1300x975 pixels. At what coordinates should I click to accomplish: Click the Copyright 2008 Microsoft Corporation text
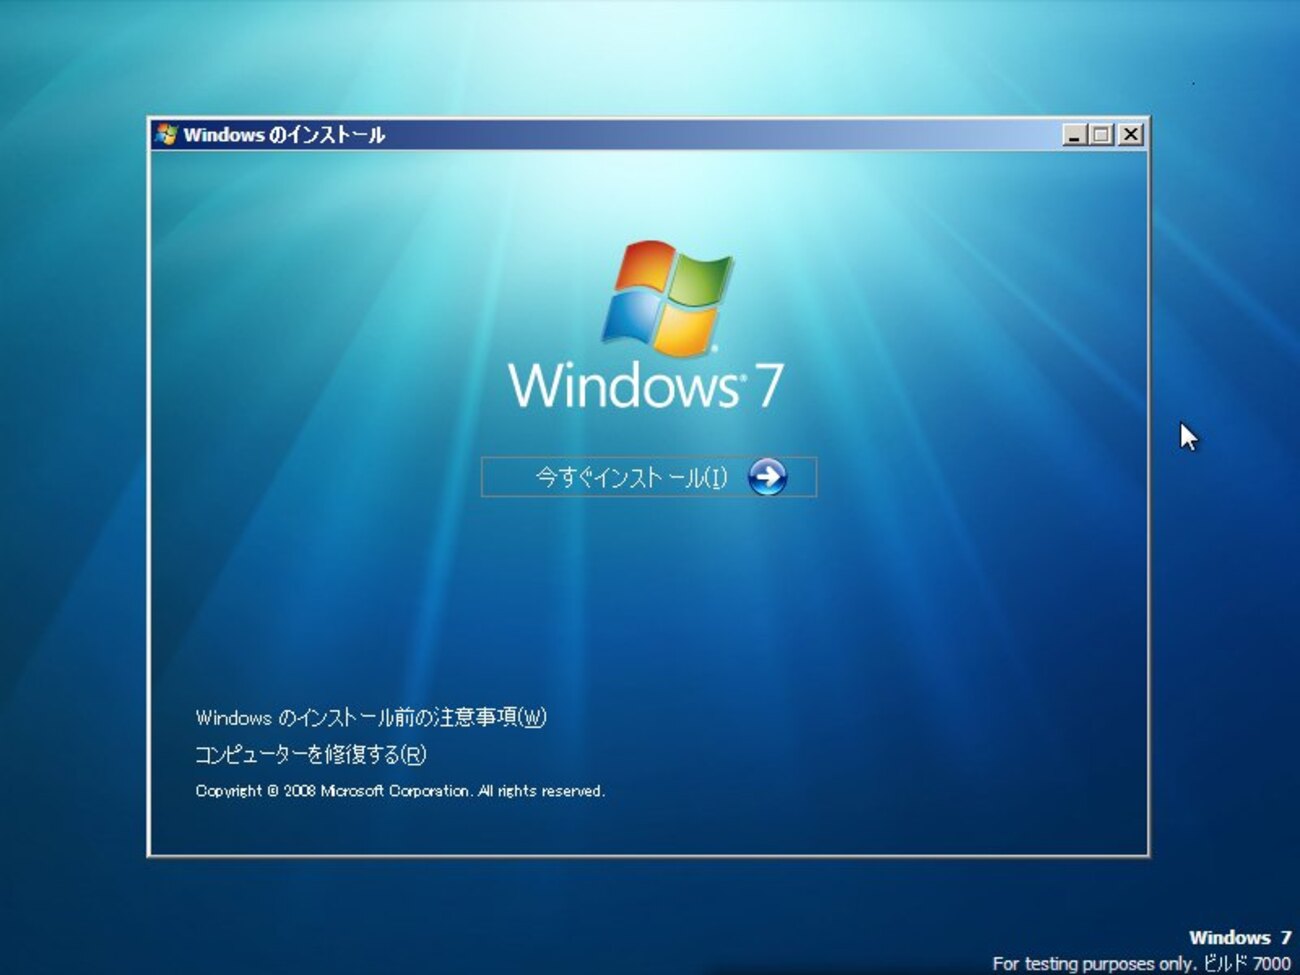click(400, 791)
